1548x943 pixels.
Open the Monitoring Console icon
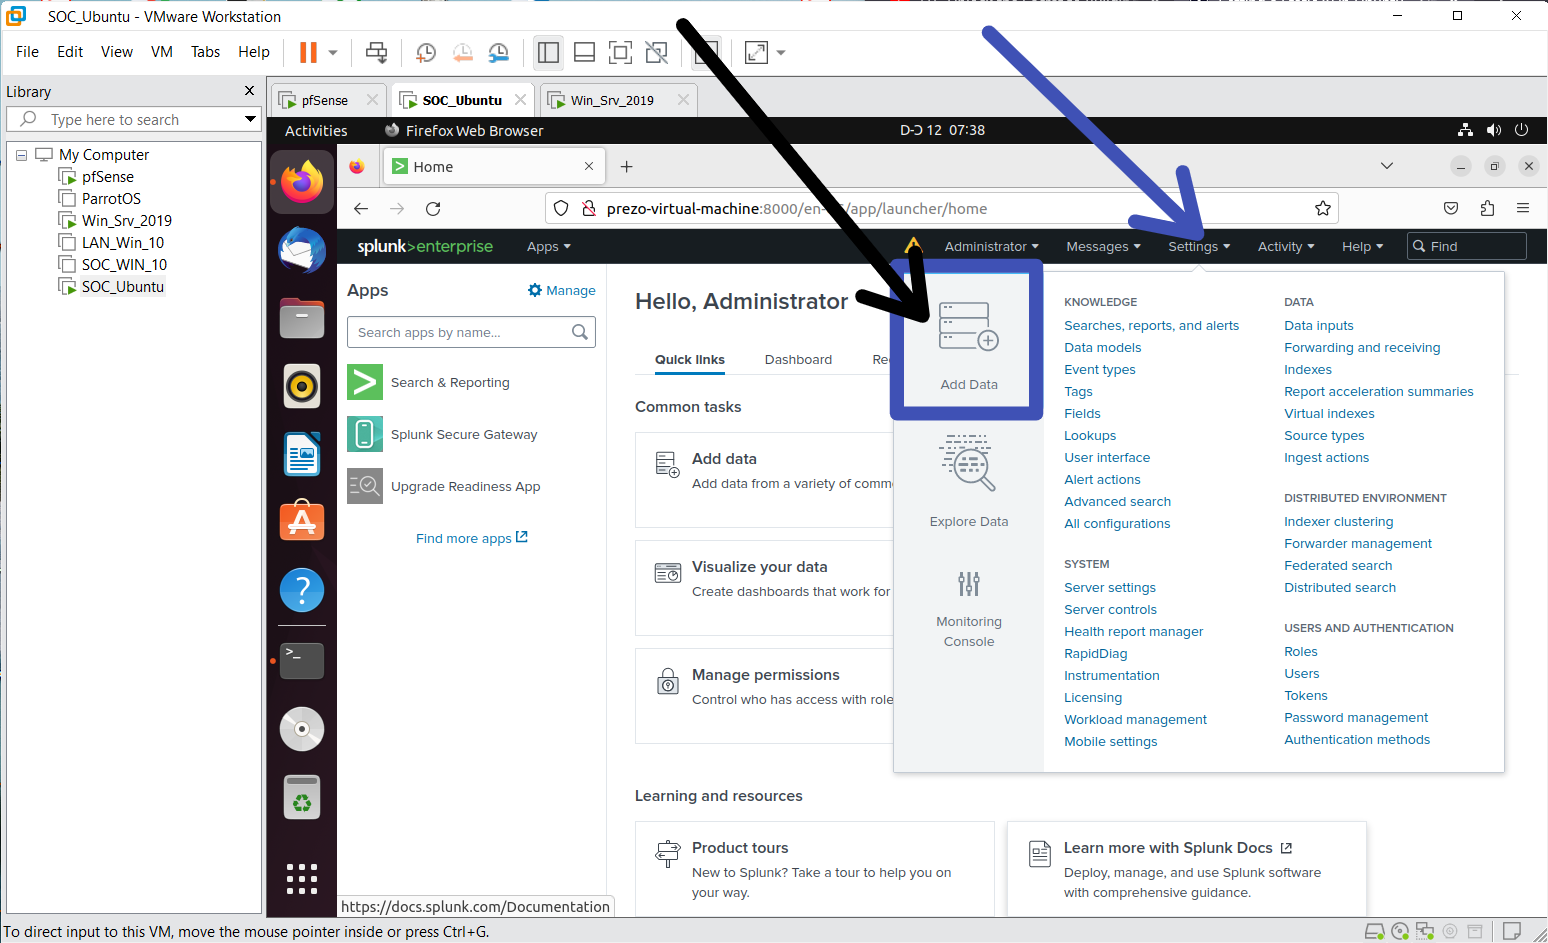click(x=968, y=583)
